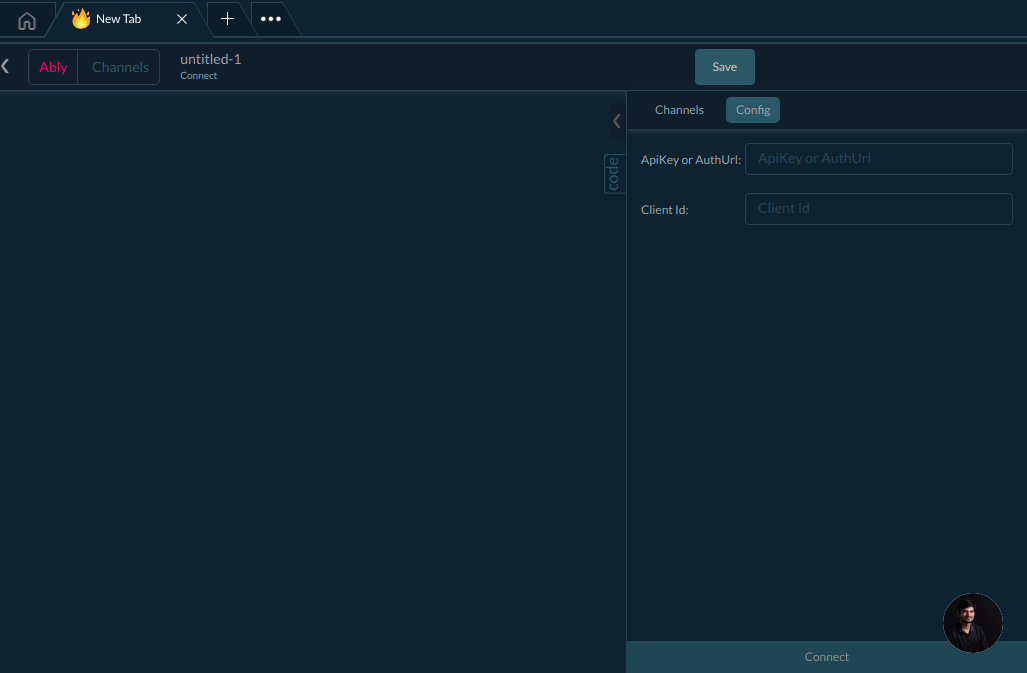
Task: Close the New Tab tab
Action: tap(182, 19)
